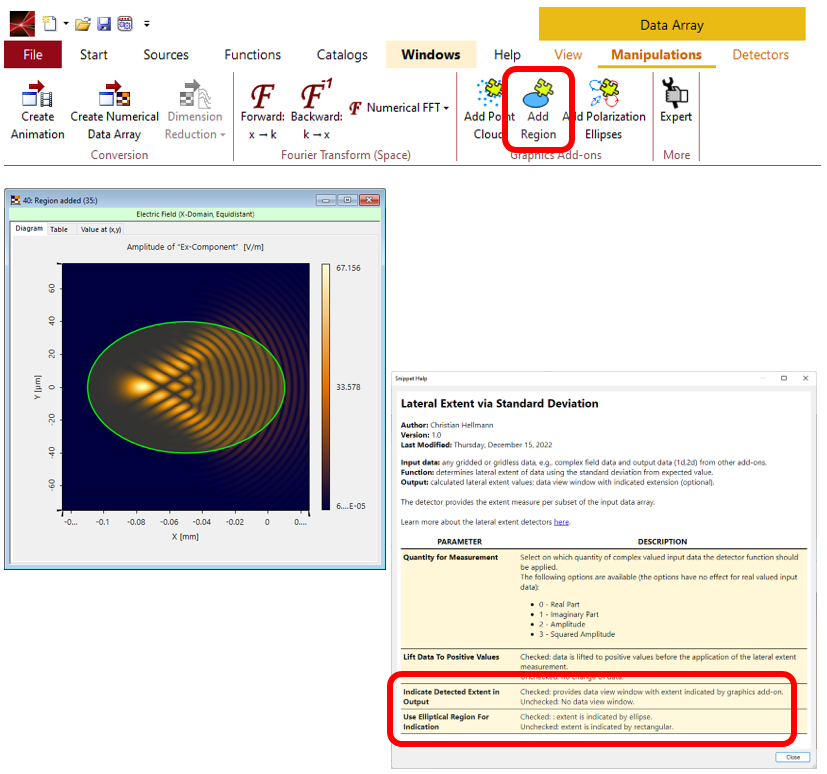Click the amplitude color scale bar
Viewport: 827px width, 774px height.
(325, 387)
